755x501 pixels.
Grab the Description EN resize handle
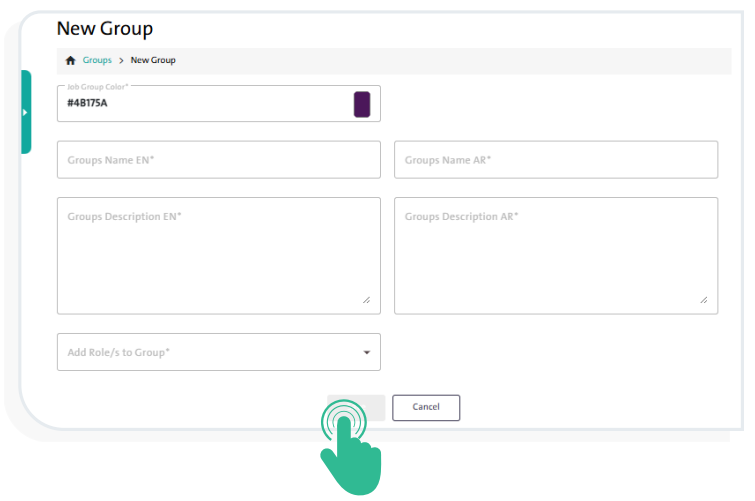[366, 300]
